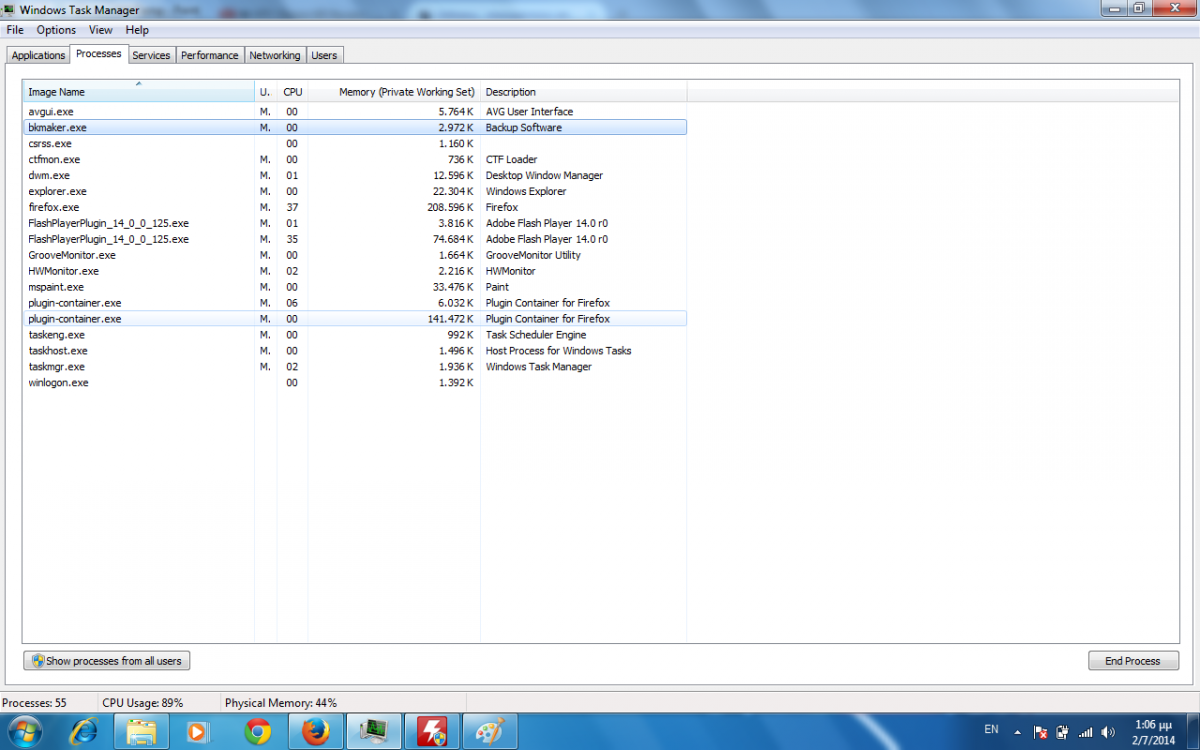
Task: Open Windows Explorer folder icon in taskbar
Action: [141, 731]
